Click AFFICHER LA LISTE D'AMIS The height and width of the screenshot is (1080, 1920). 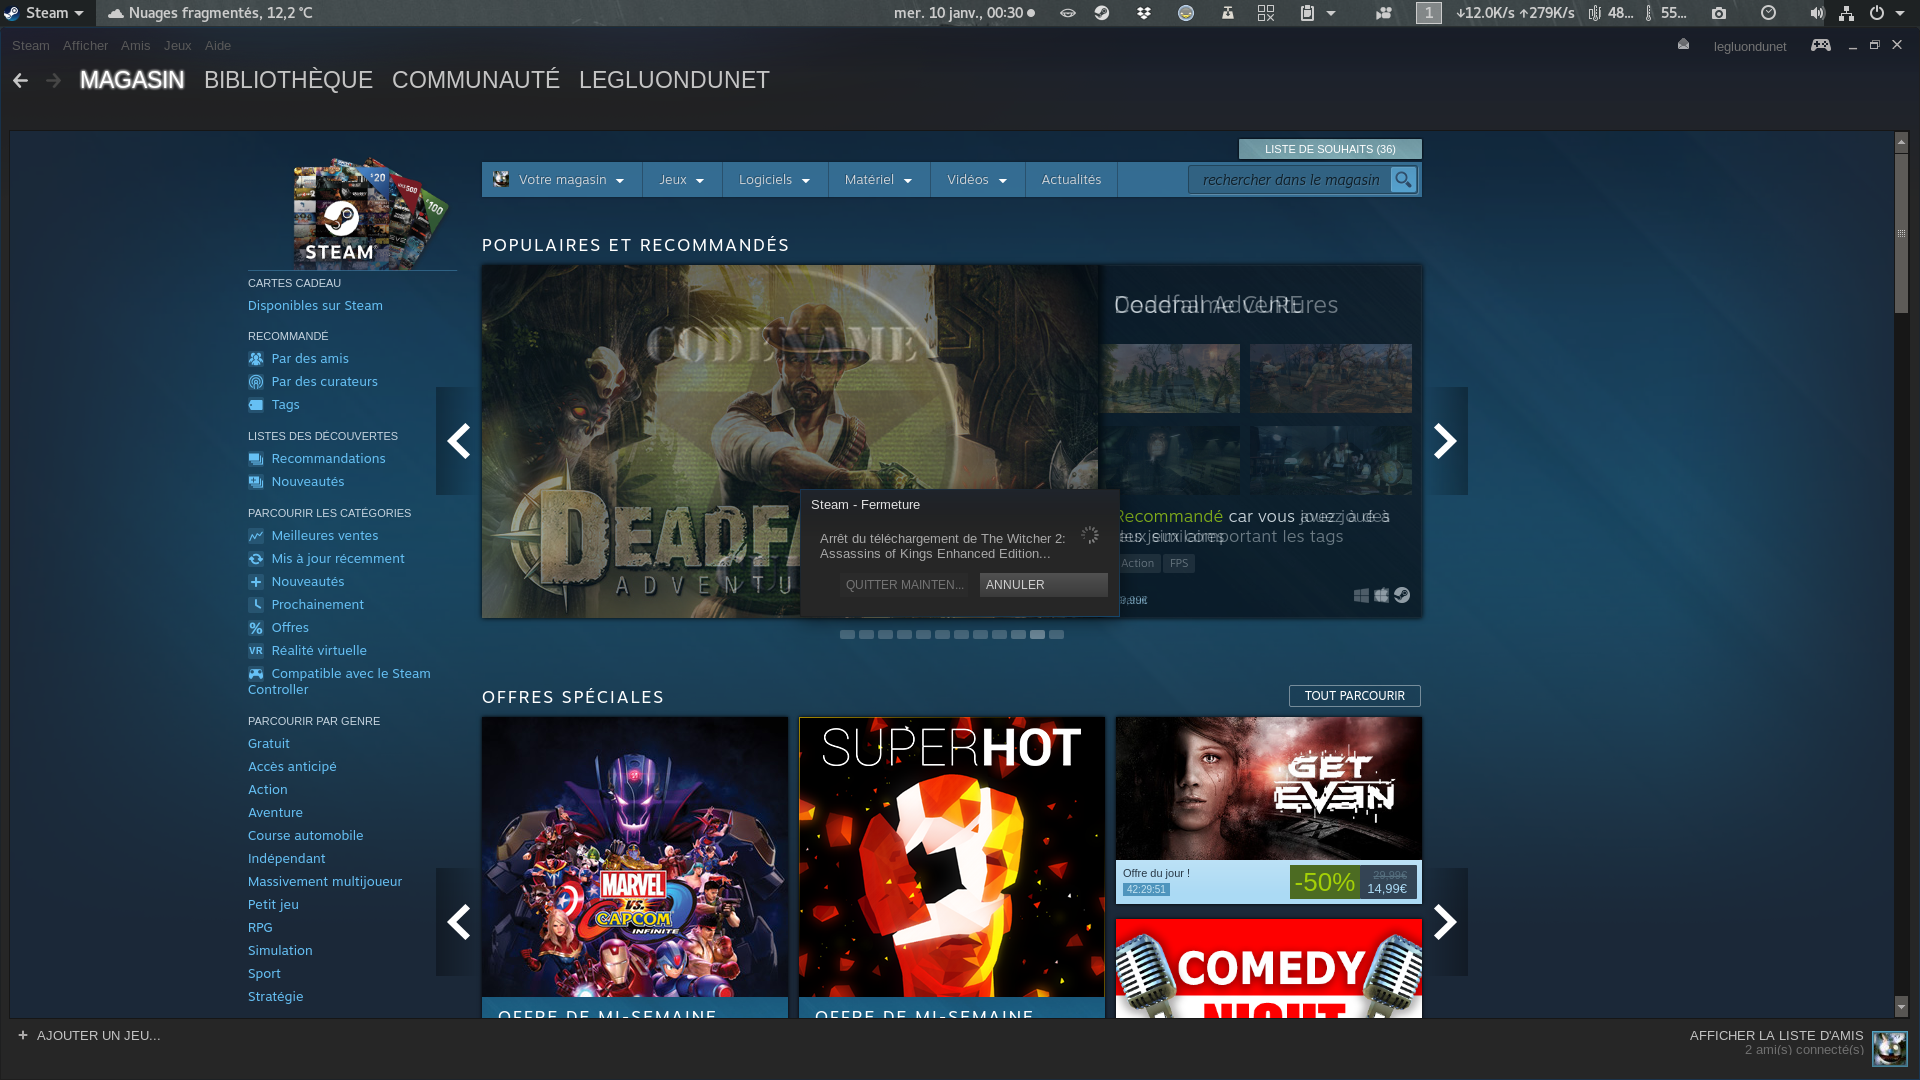coord(1777,1036)
